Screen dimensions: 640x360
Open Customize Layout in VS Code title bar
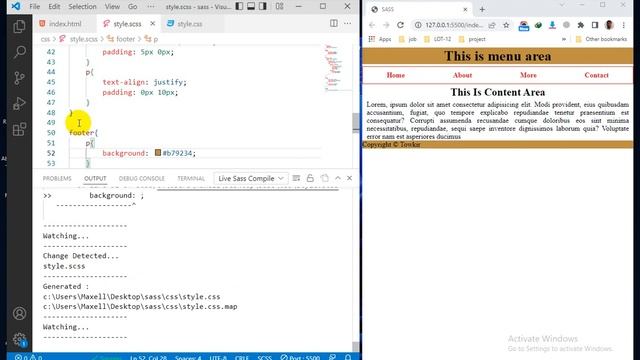(279, 6)
